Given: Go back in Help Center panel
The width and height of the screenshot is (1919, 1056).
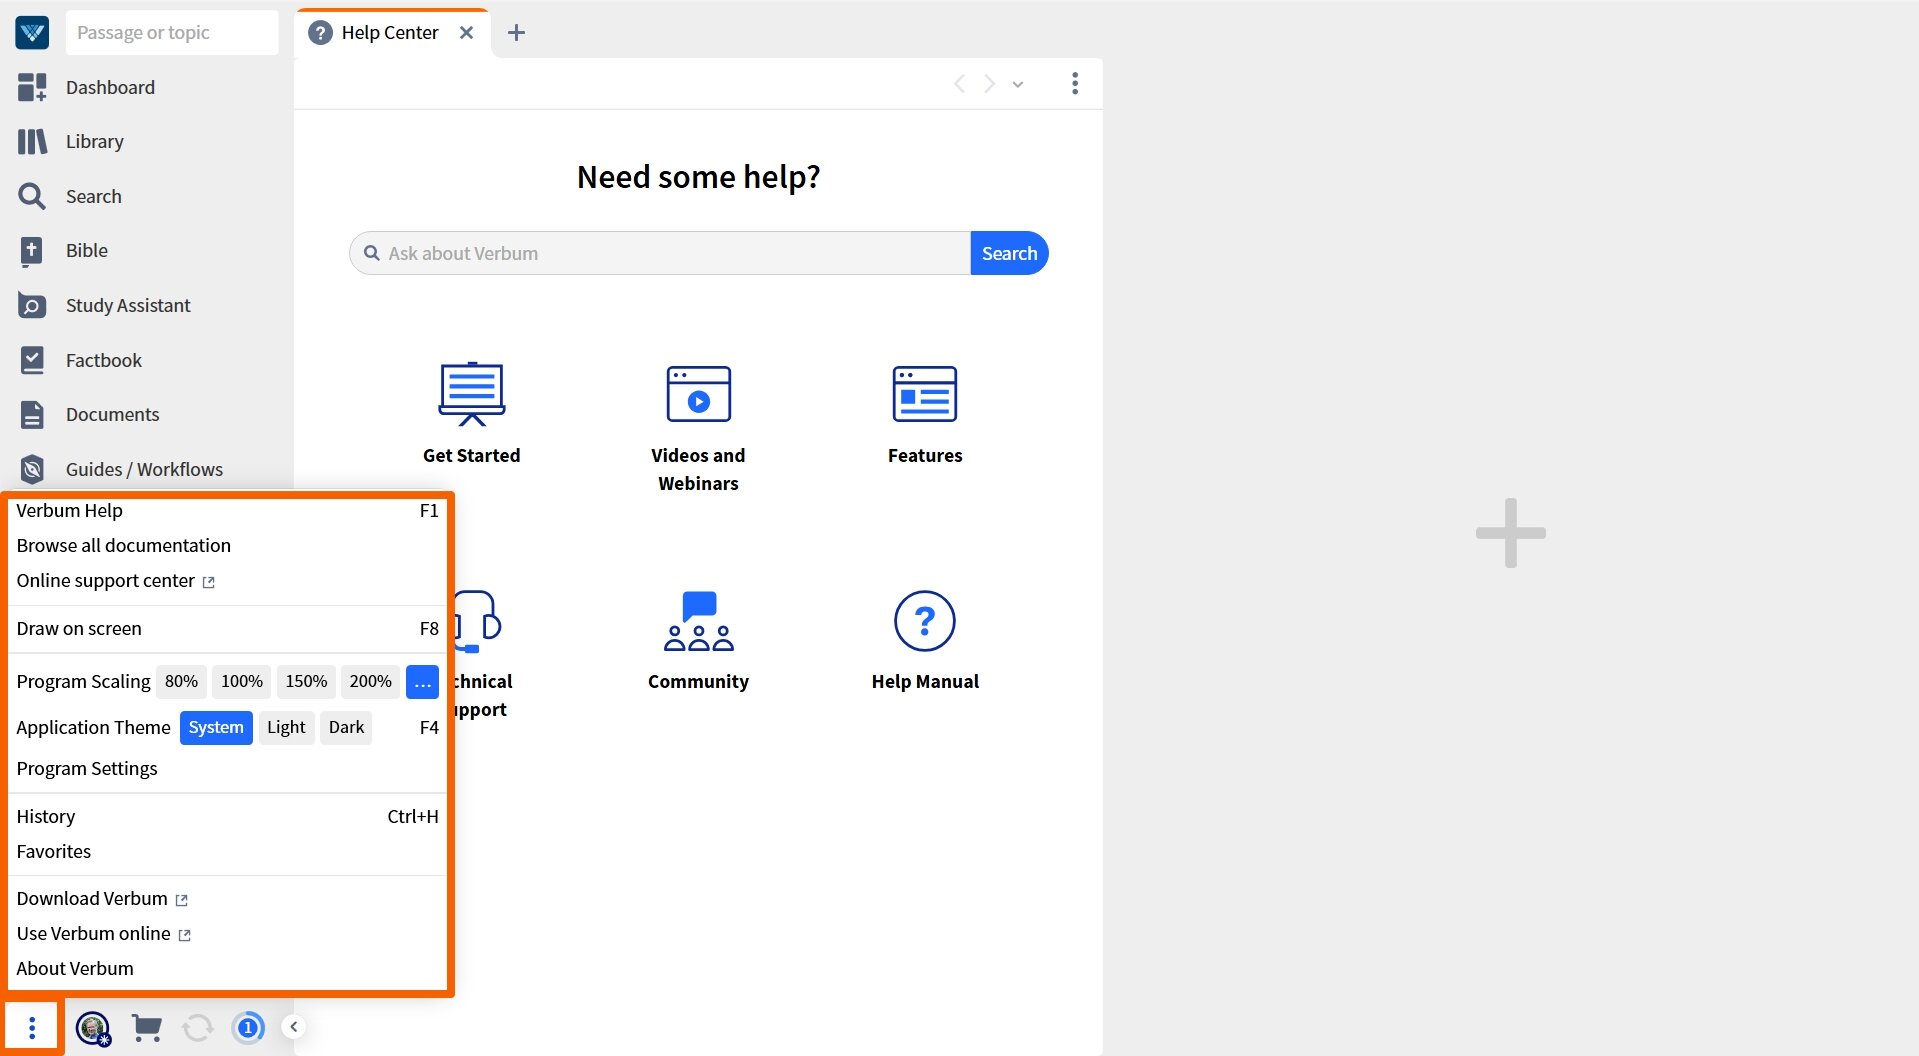Looking at the screenshot, I should click(x=959, y=84).
